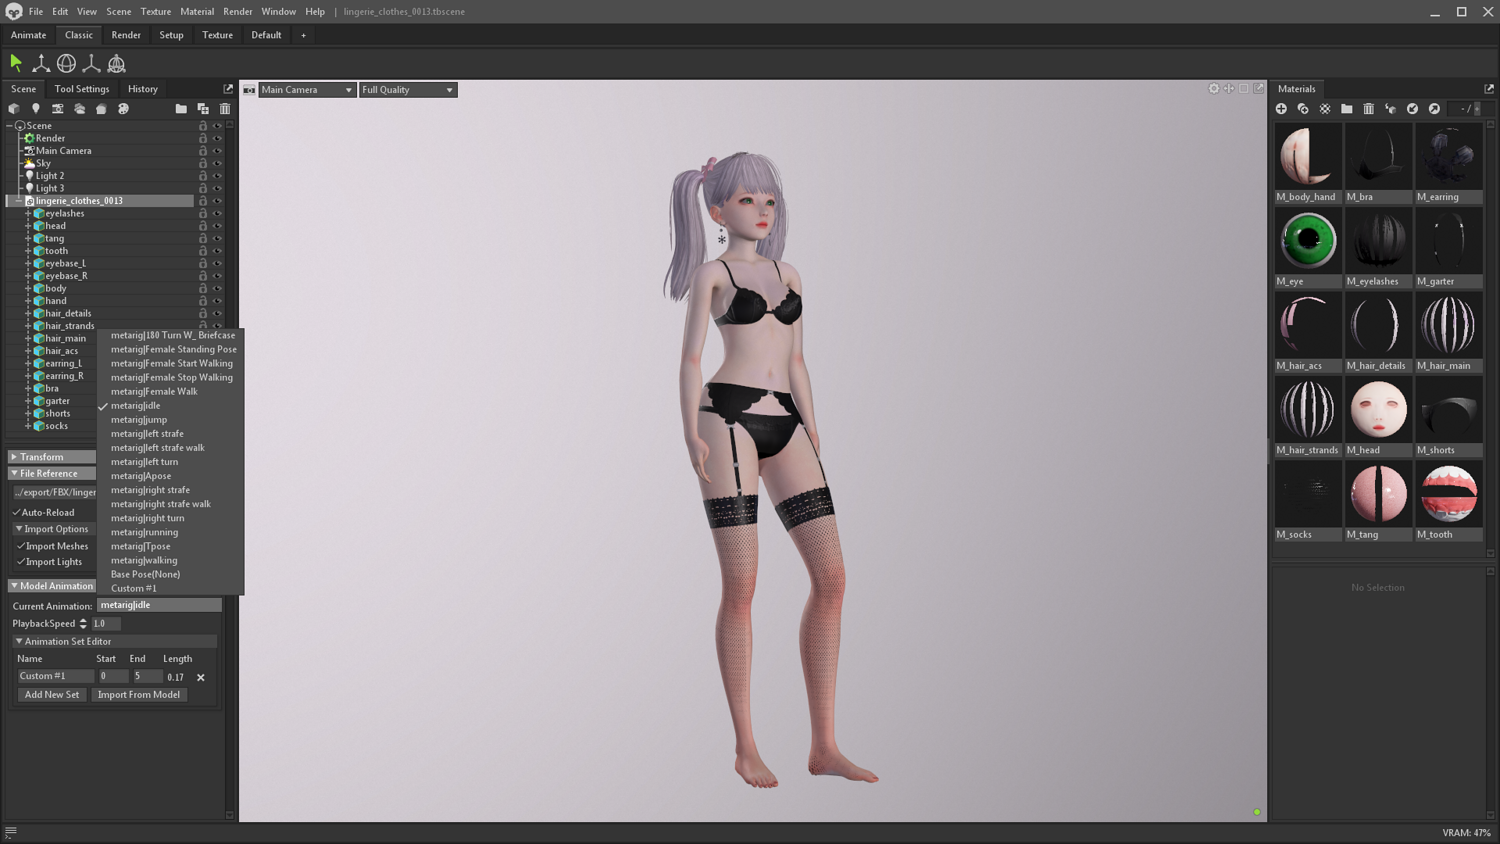Pop out the Scene panel
Viewport: 1500px width, 844px height.
(228, 89)
